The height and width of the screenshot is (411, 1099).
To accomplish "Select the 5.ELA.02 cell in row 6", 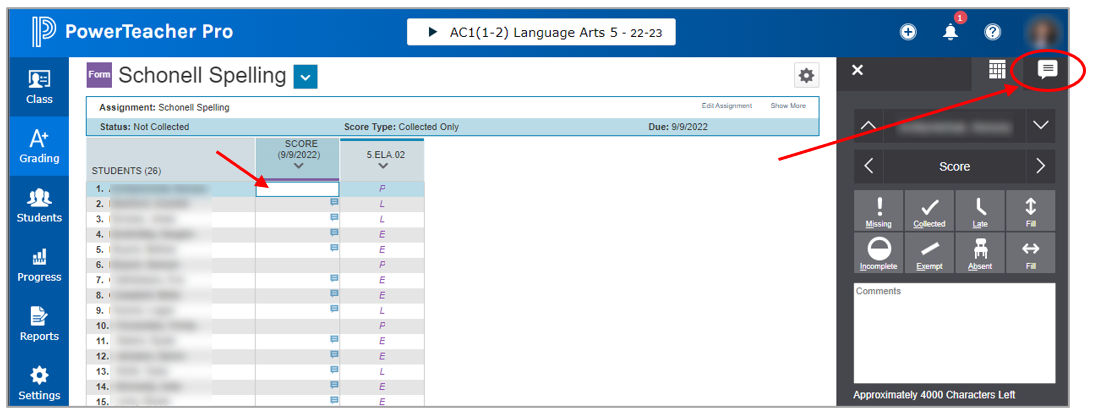I will coord(382,264).
